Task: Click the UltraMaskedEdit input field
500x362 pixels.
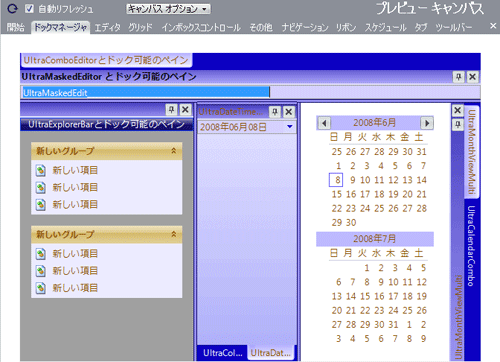Action: (x=251, y=92)
